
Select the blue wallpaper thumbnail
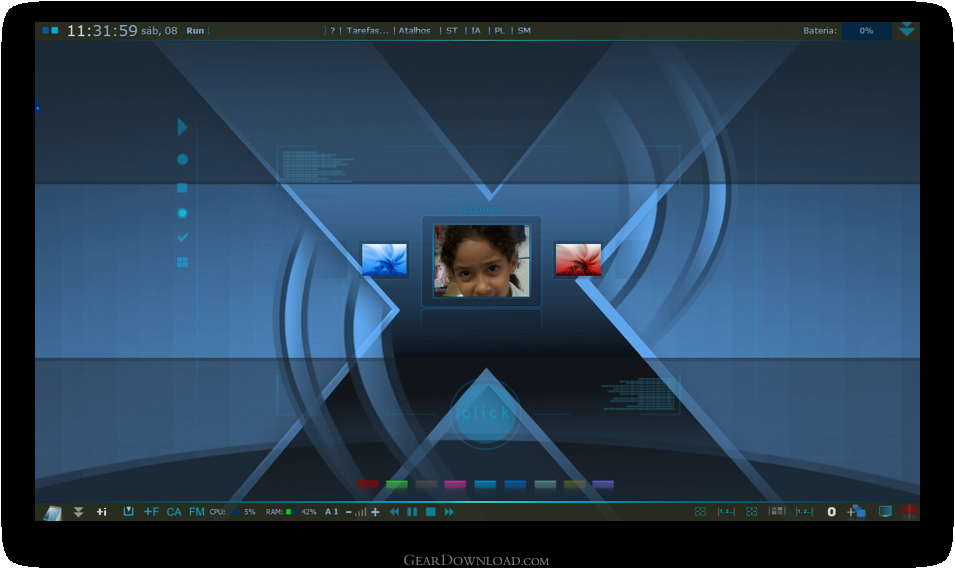point(384,260)
